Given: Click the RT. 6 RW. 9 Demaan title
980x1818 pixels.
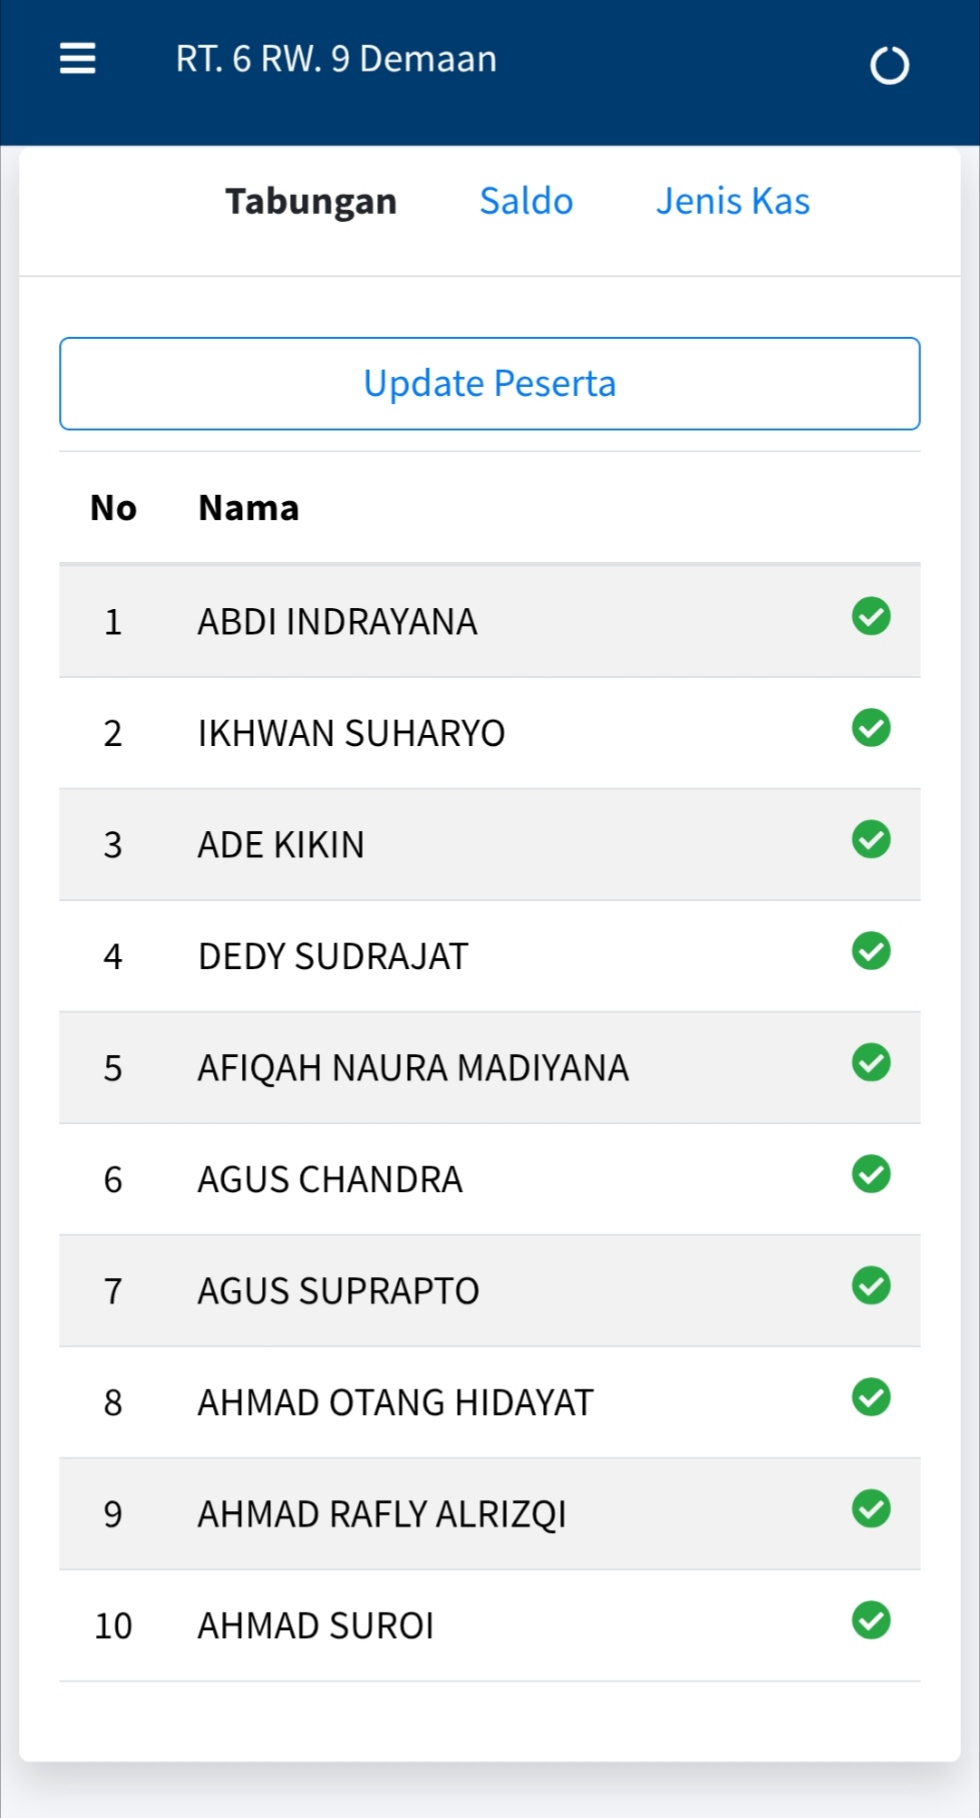Looking at the screenshot, I should (x=336, y=59).
